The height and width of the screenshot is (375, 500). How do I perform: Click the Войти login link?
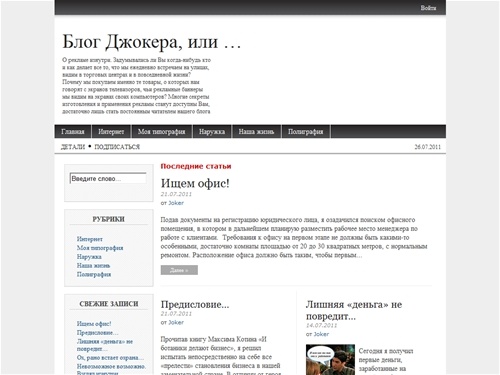[428, 8]
